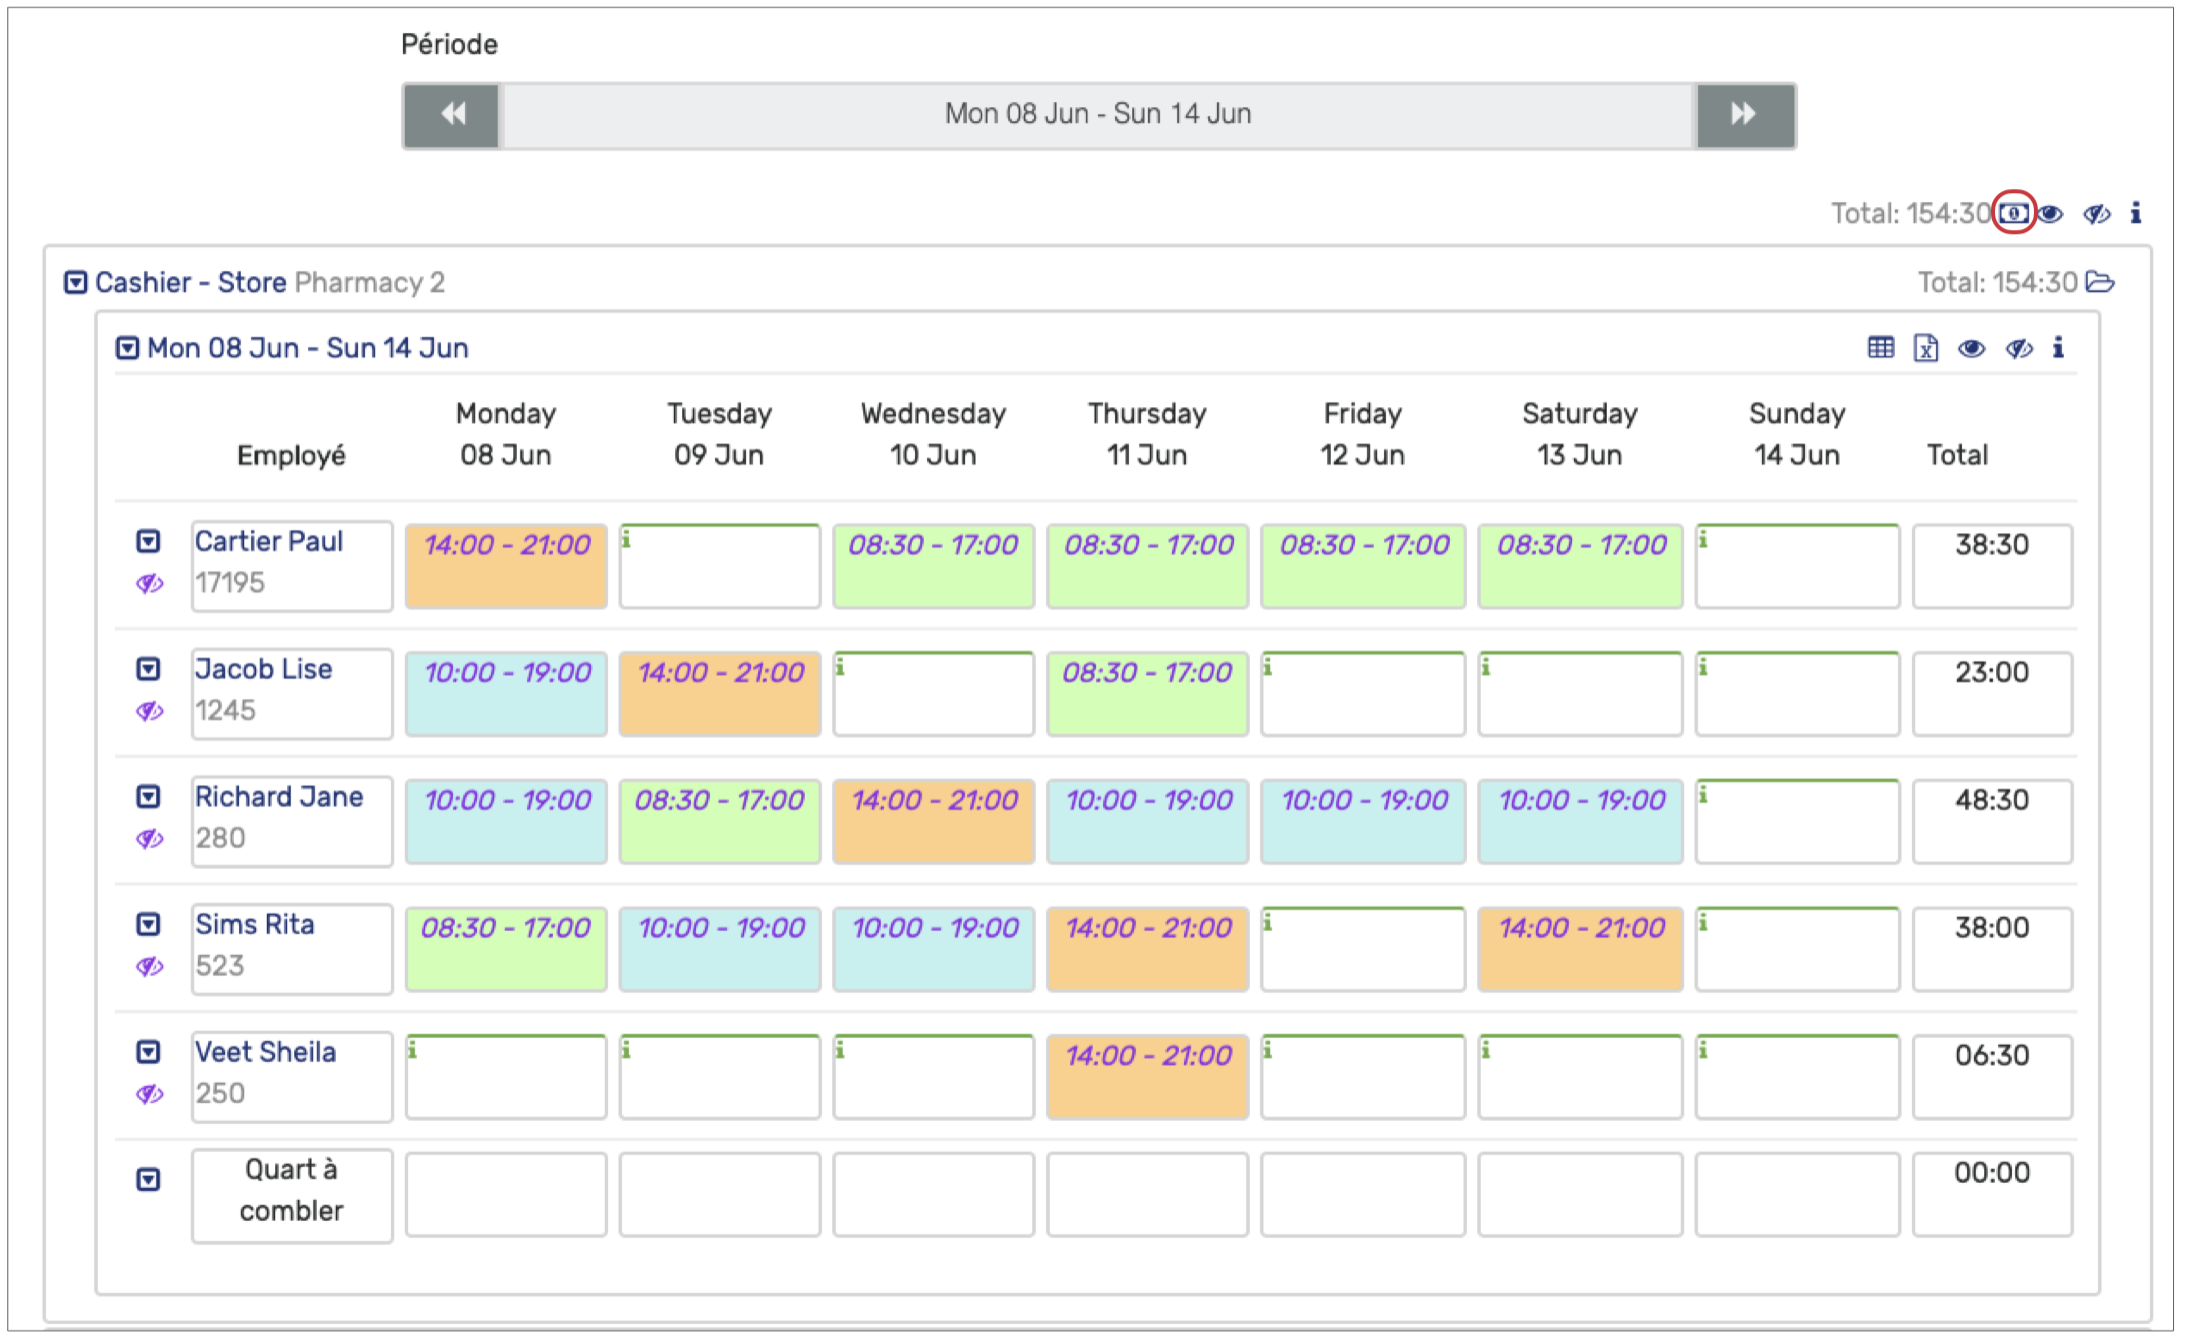
Task: Export the week to Excel file icon
Action: point(1925,348)
